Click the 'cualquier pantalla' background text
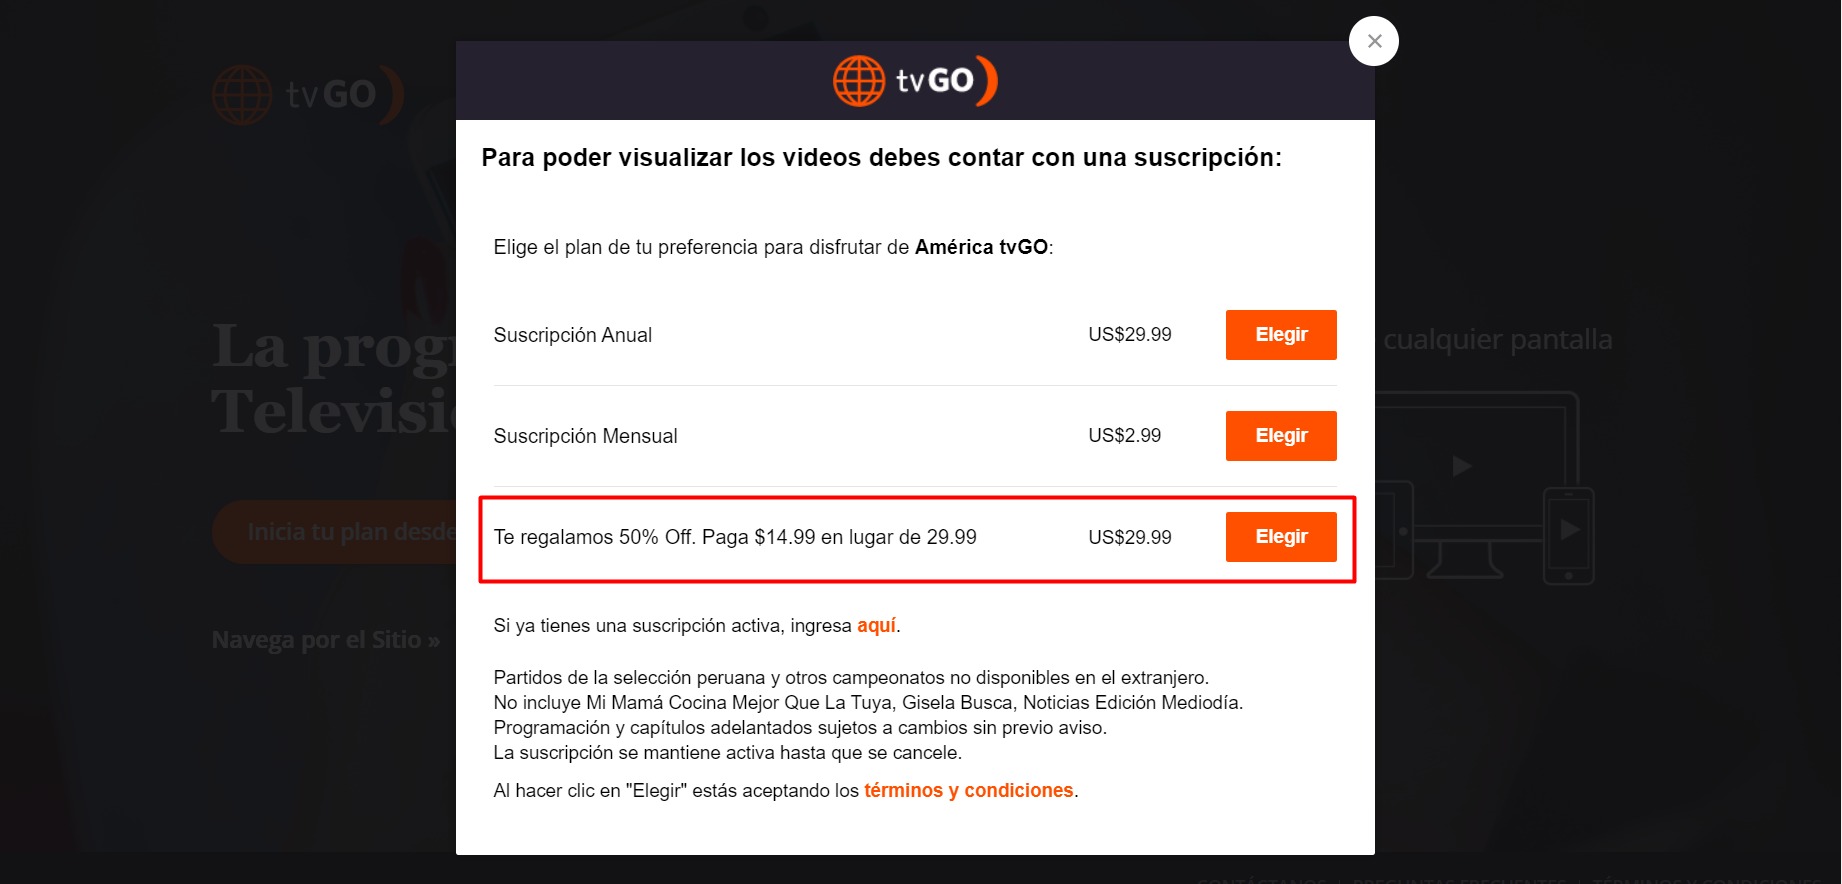Image resolution: width=1842 pixels, height=884 pixels. point(1498,340)
